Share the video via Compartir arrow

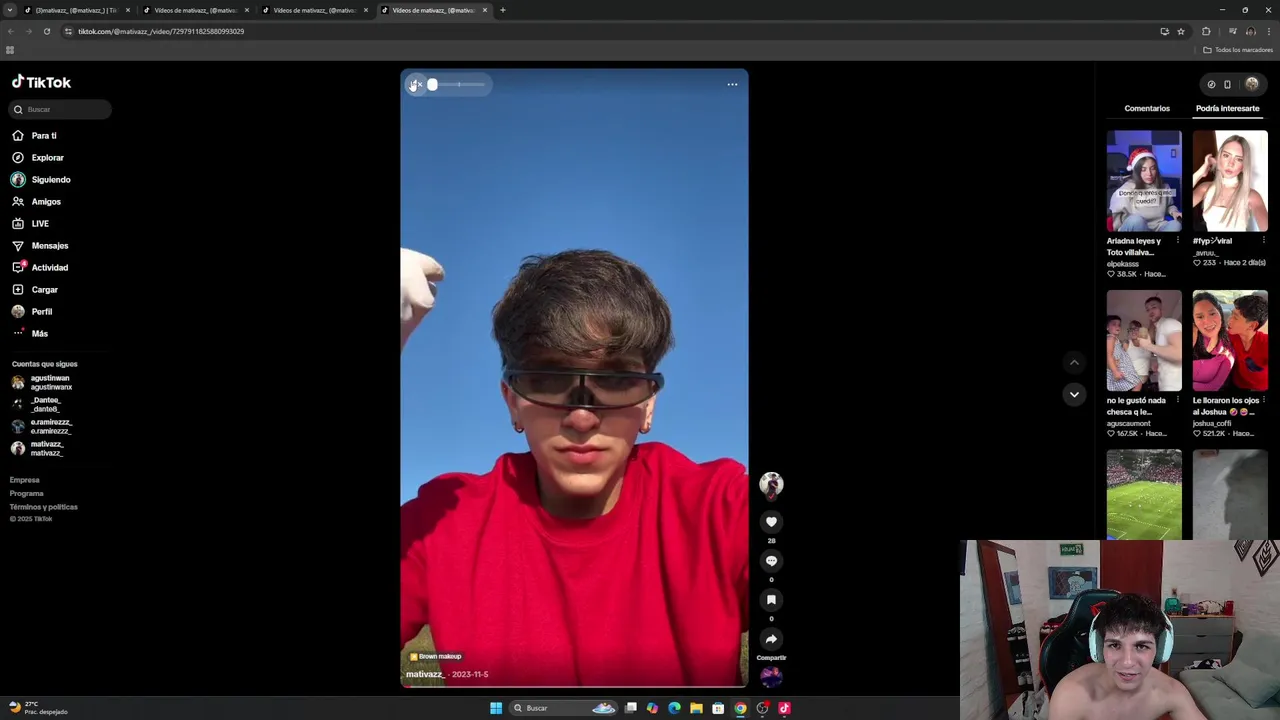click(771, 639)
